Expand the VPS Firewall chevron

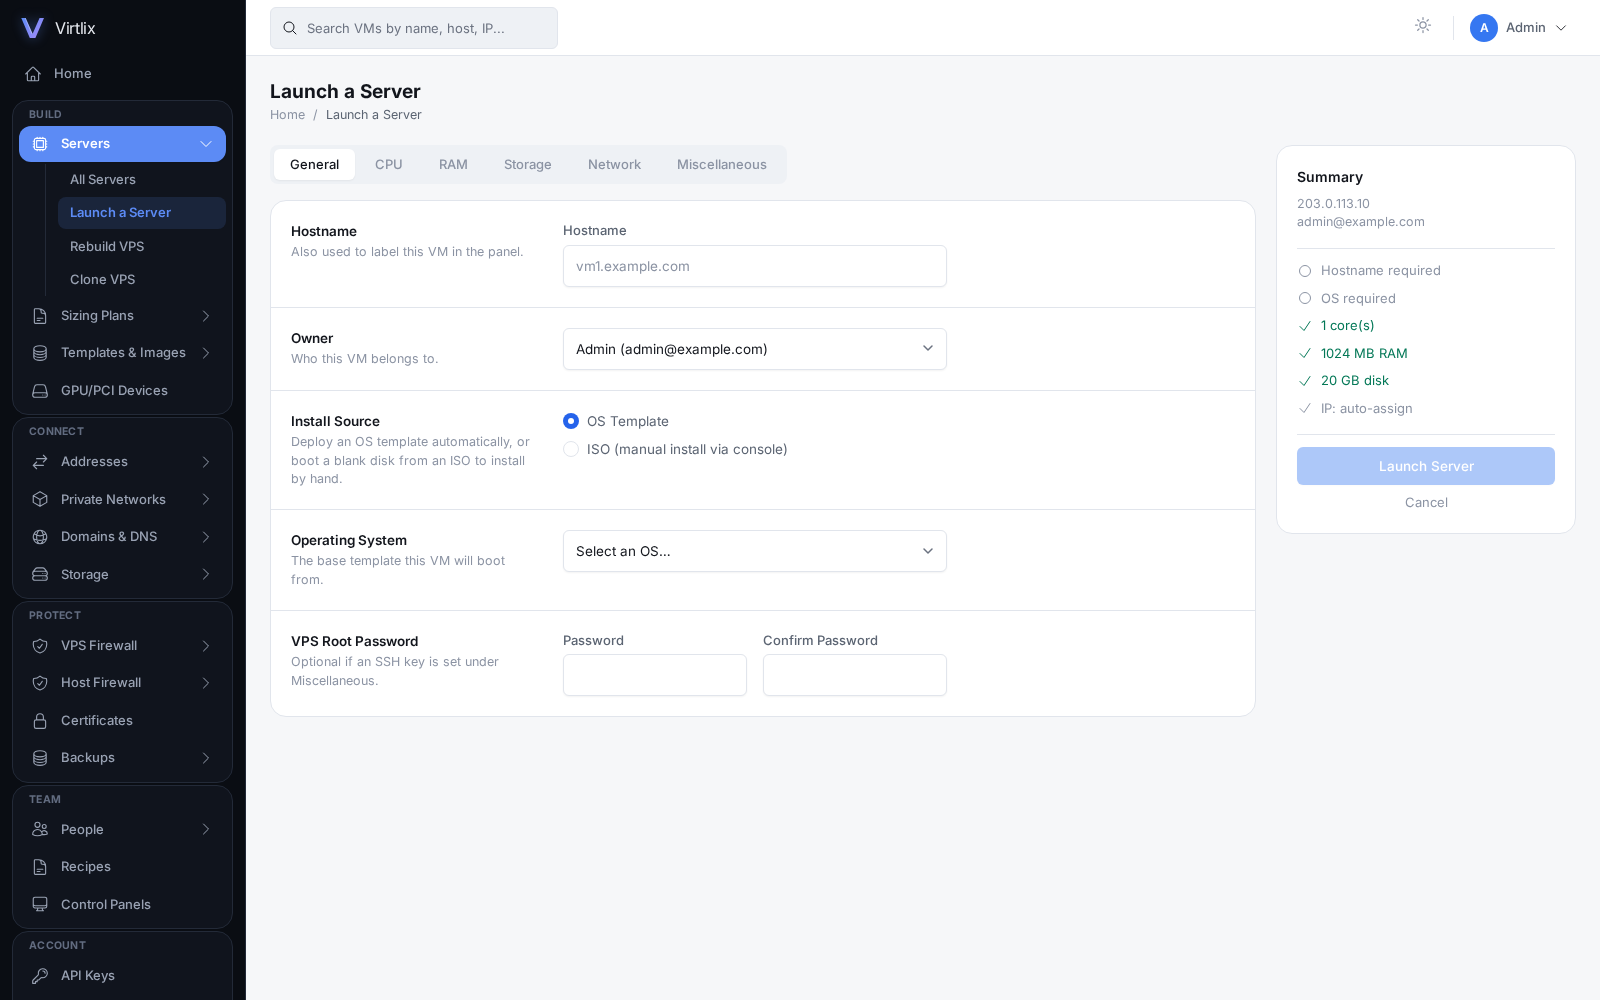tap(206, 646)
